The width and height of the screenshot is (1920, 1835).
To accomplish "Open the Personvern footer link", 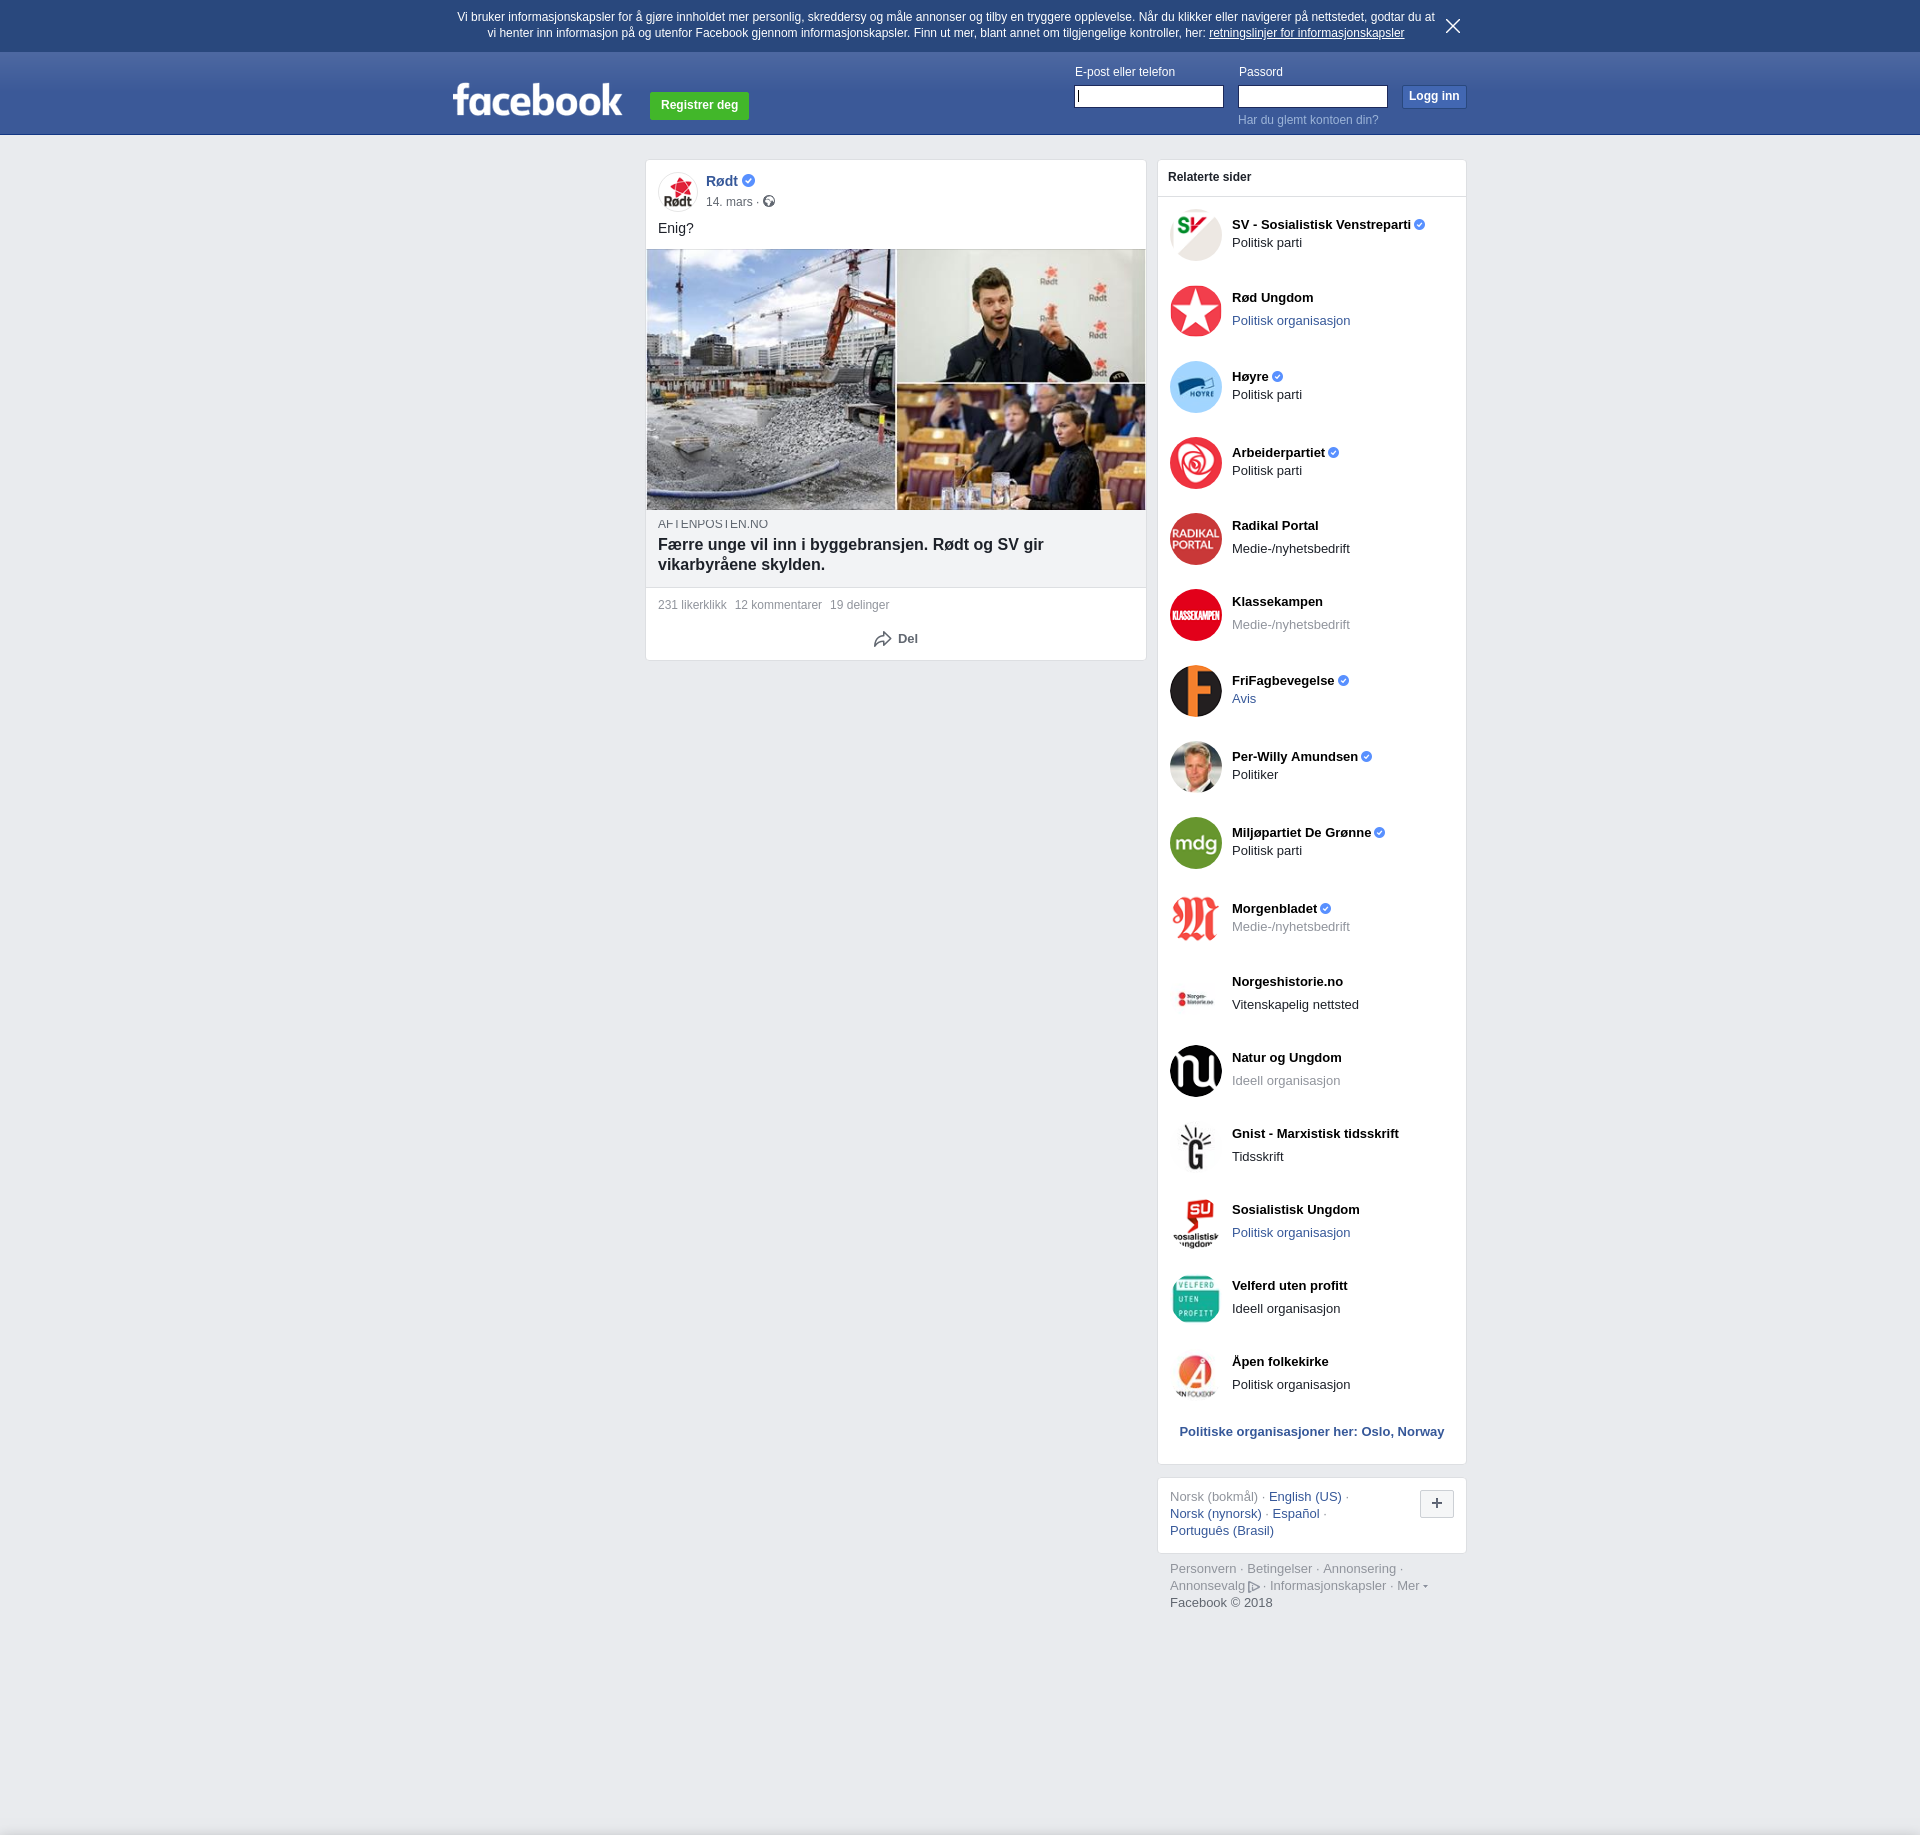I will click(1203, 1569).
